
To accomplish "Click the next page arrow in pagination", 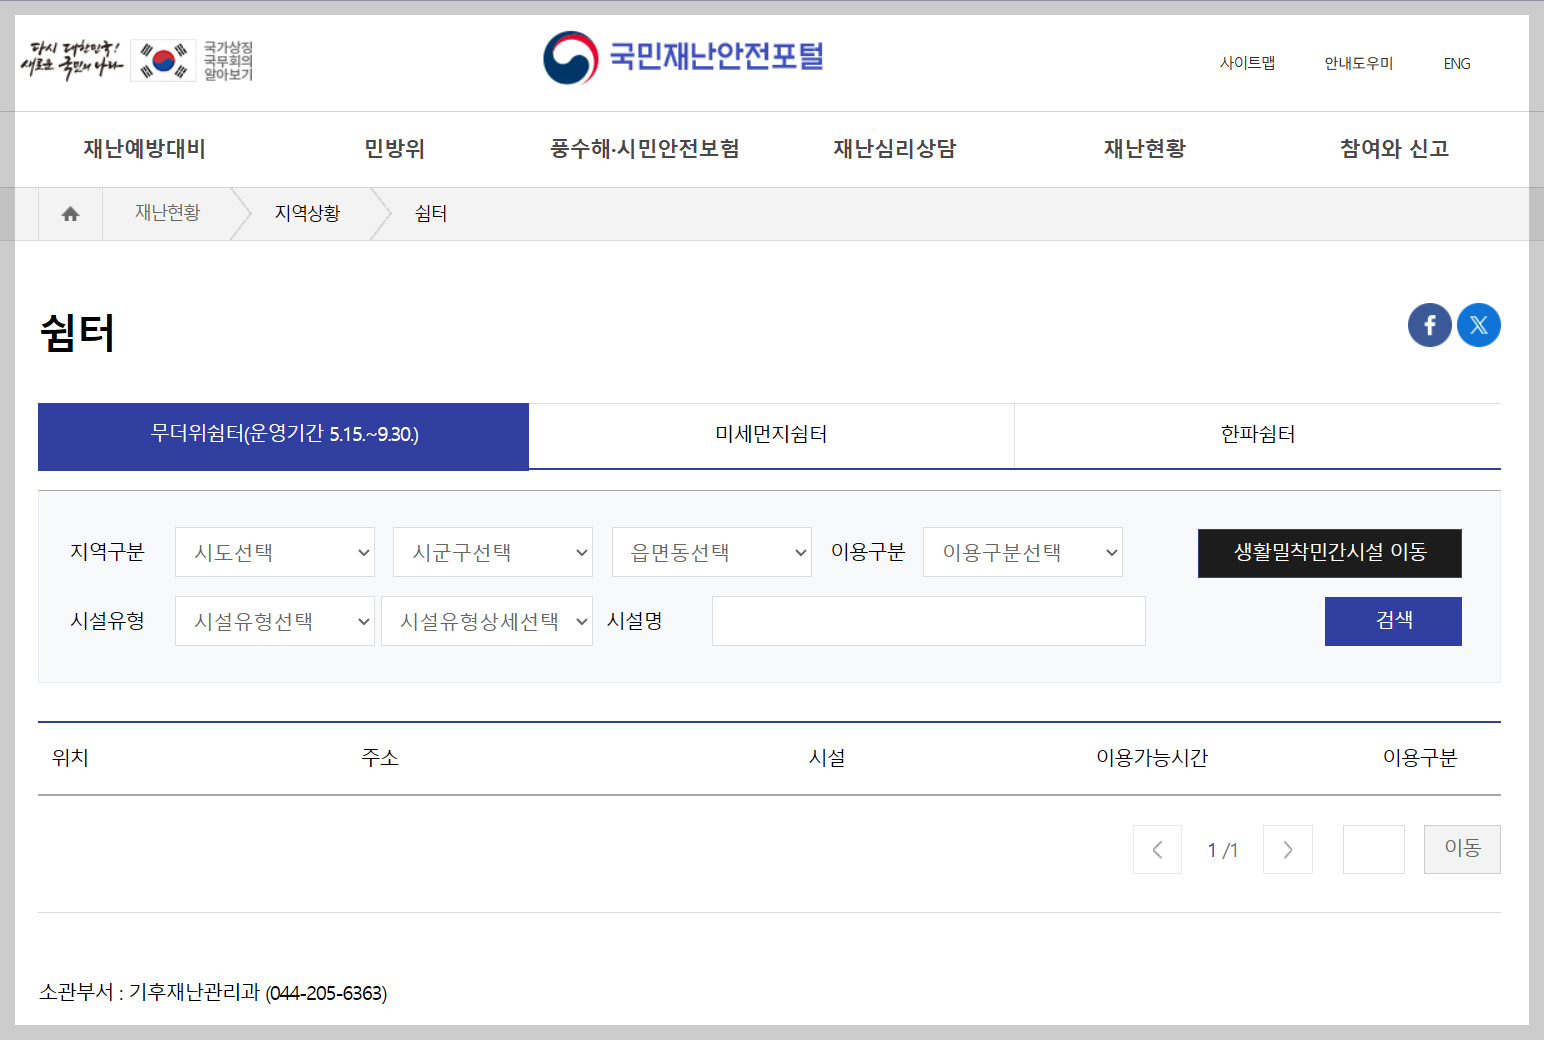I will 1287,849.
